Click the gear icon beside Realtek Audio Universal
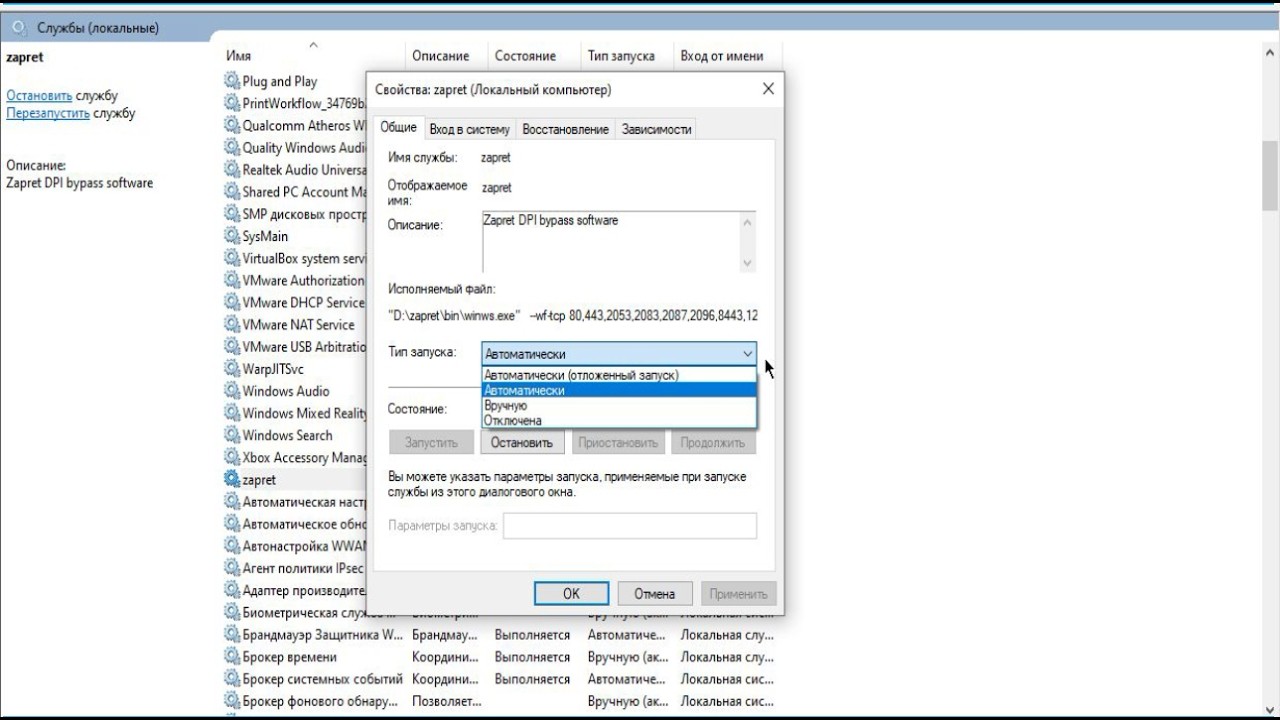The height and width of the screenshot is (720, 1280). [x=232, y=170]
